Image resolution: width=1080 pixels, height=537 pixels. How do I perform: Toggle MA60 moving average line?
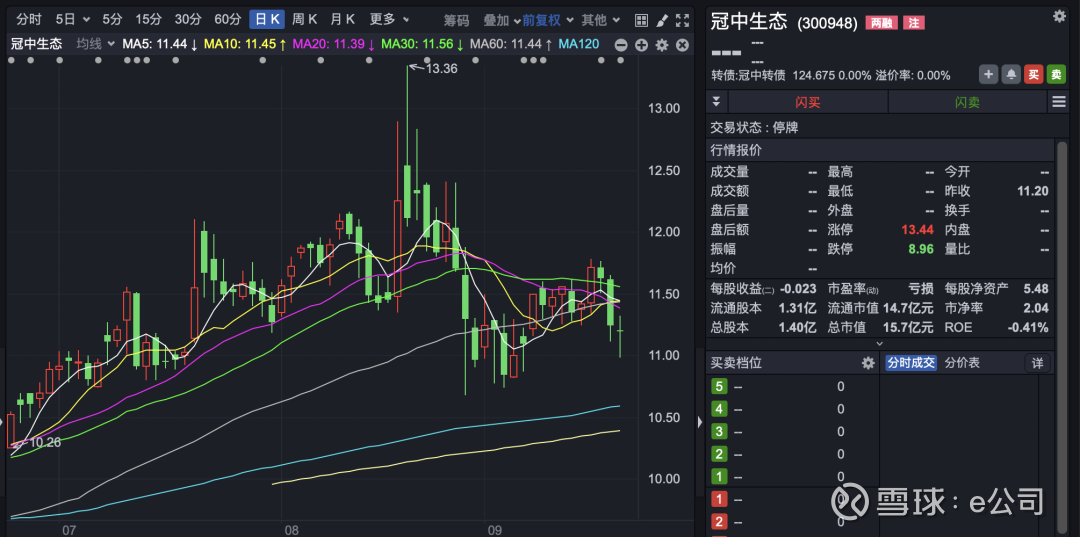click(x=510, y=45)
